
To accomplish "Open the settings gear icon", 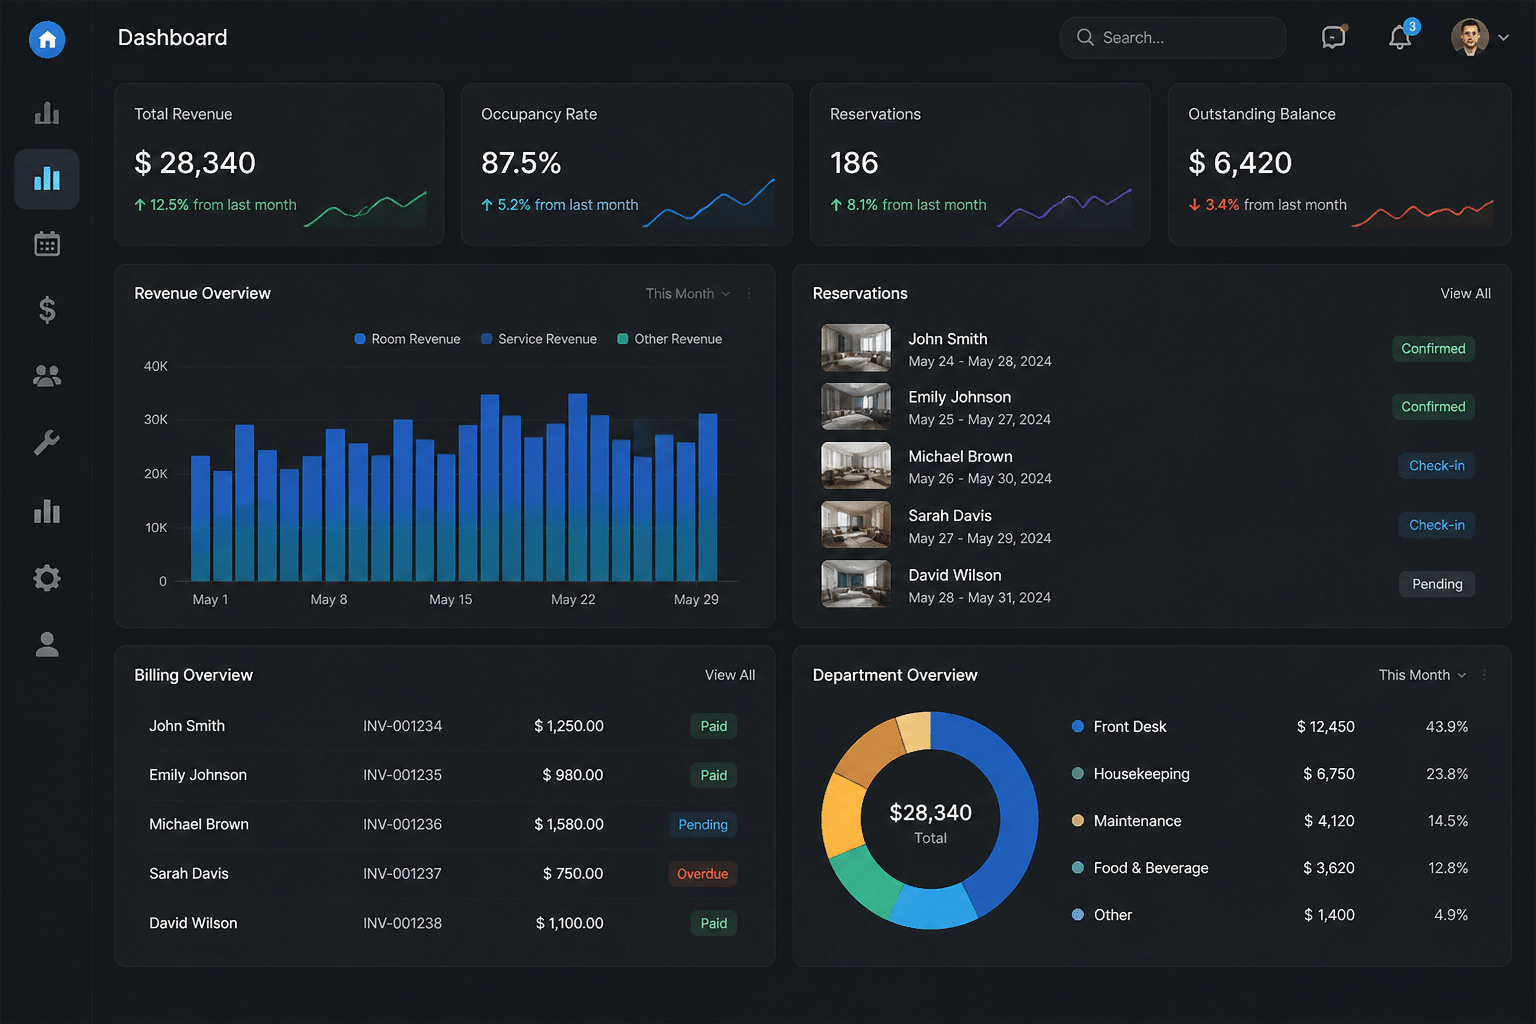I will point(47,578).
